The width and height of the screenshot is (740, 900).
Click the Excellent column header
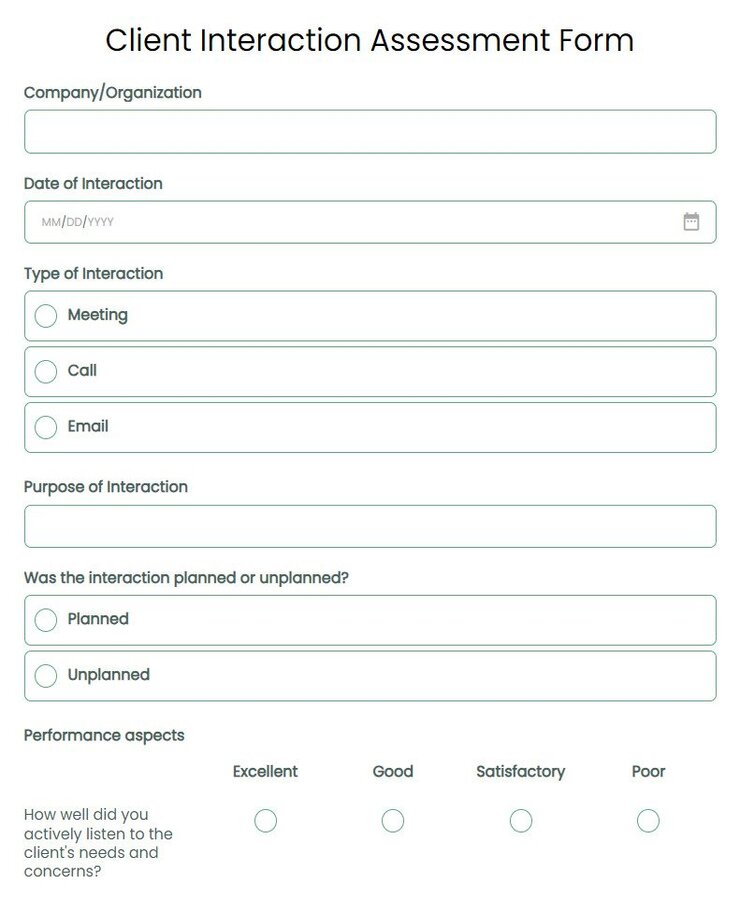(264, 771)
